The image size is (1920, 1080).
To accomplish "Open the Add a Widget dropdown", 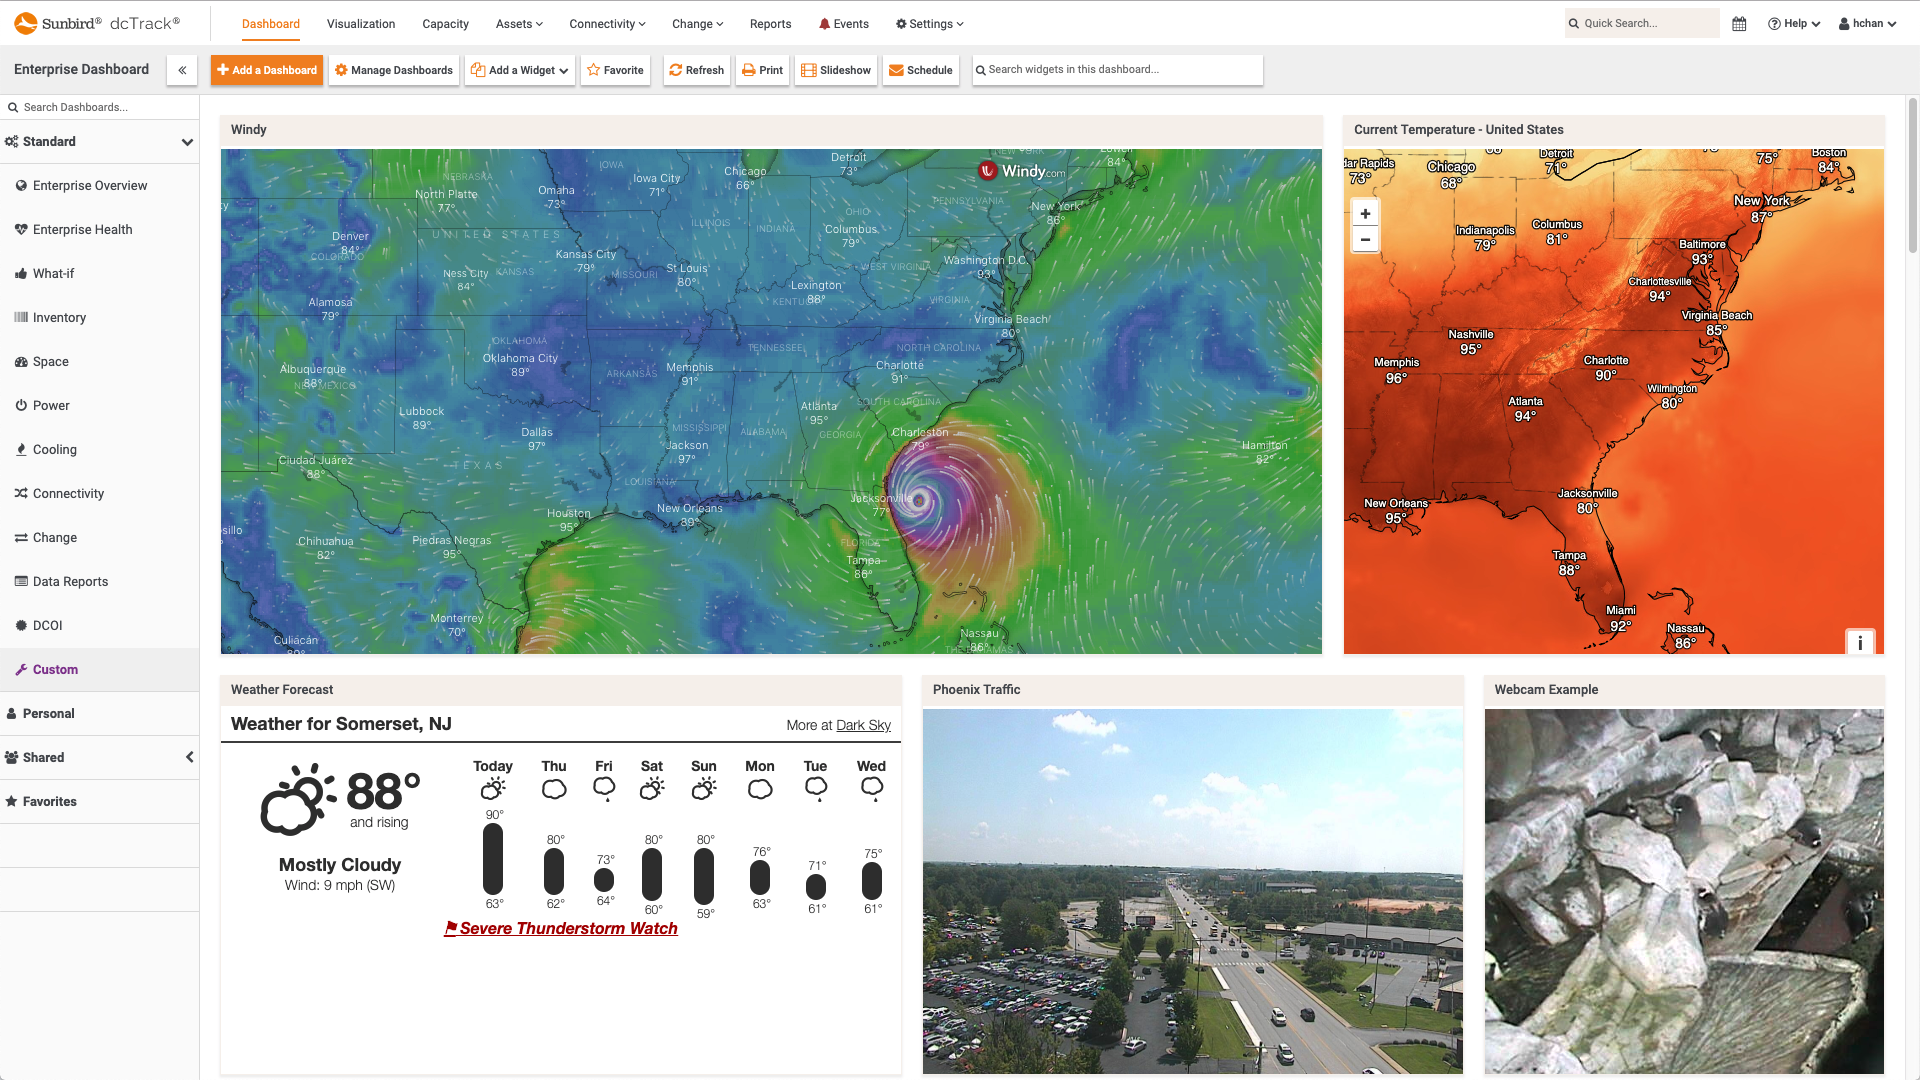I will pyautogui.click(x=519, y=70).
